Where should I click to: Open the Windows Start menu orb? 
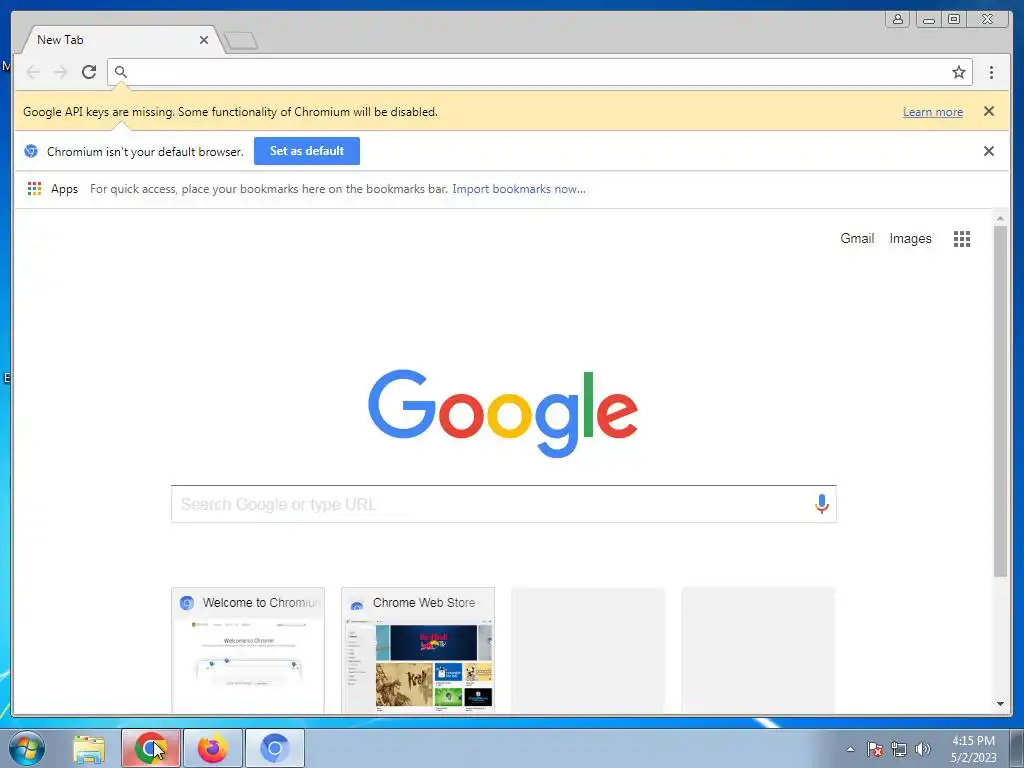[27, 748]
